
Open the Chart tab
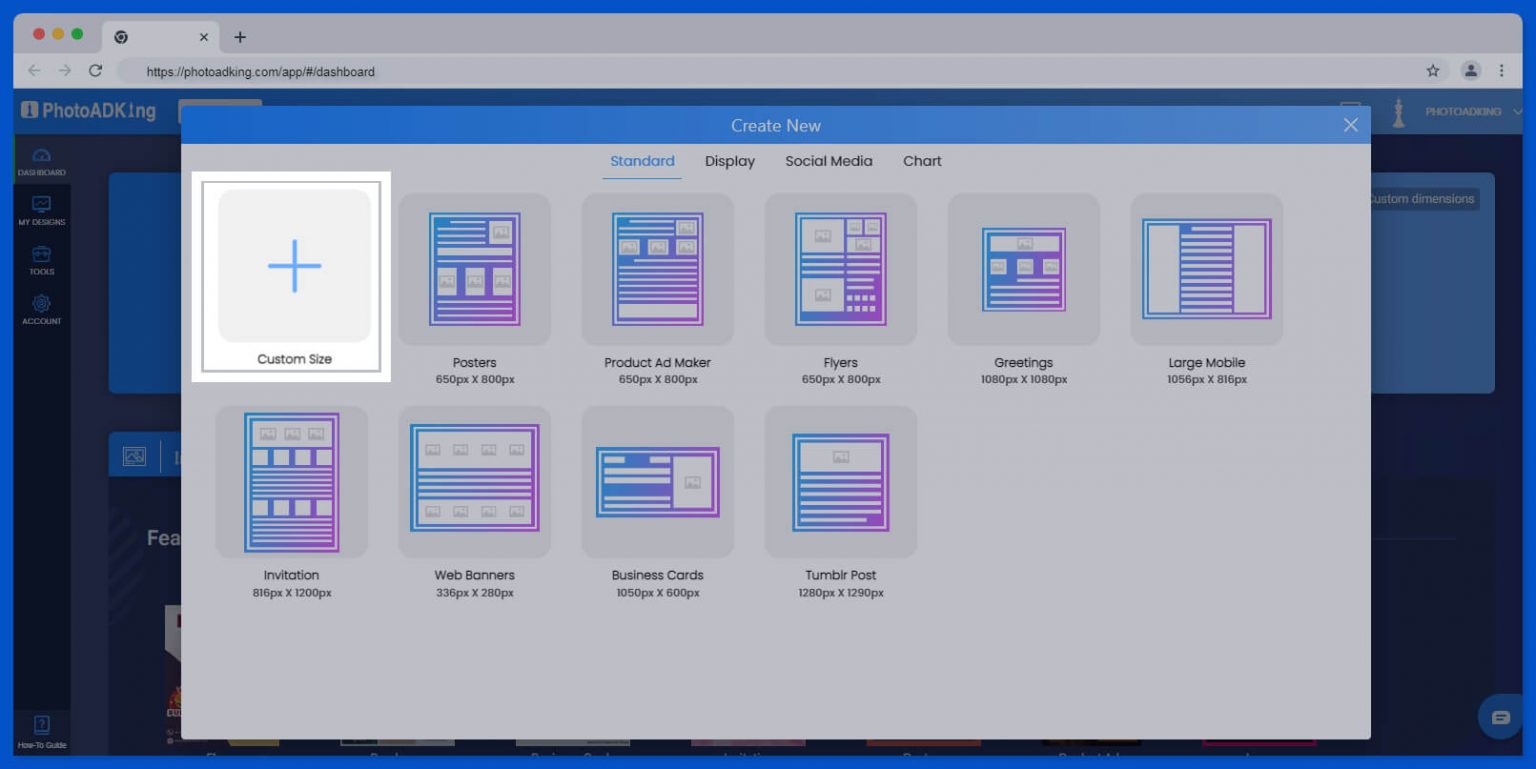(922, 161)
